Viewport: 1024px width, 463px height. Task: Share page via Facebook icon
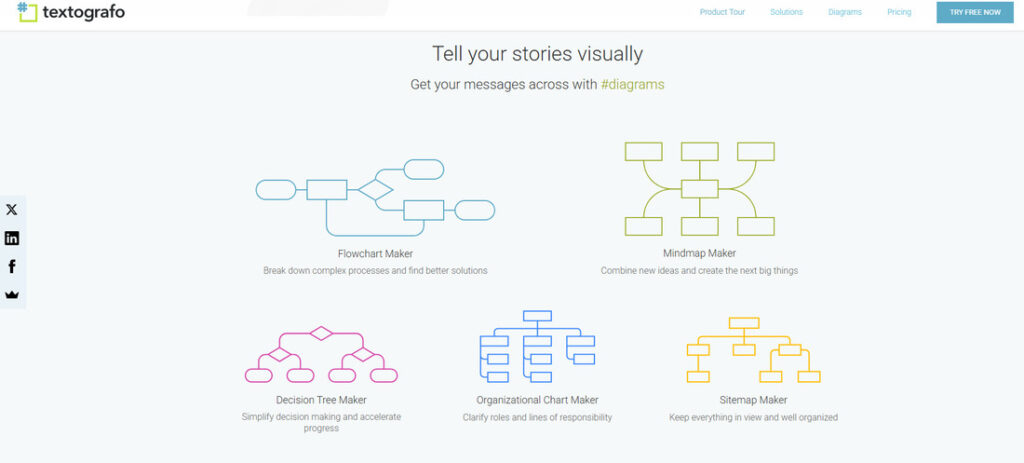pyautogui.click(x=12, y=267)
